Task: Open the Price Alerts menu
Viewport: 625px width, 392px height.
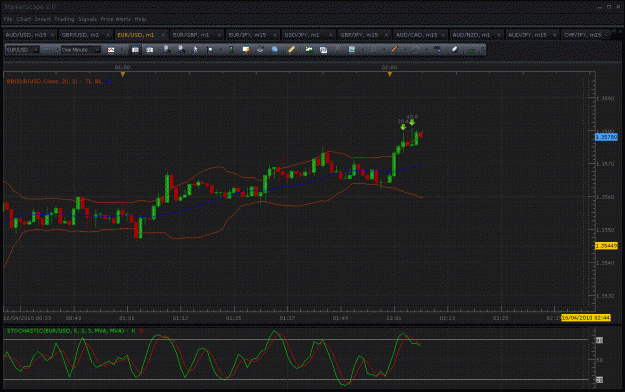Action: pos(115,19)
